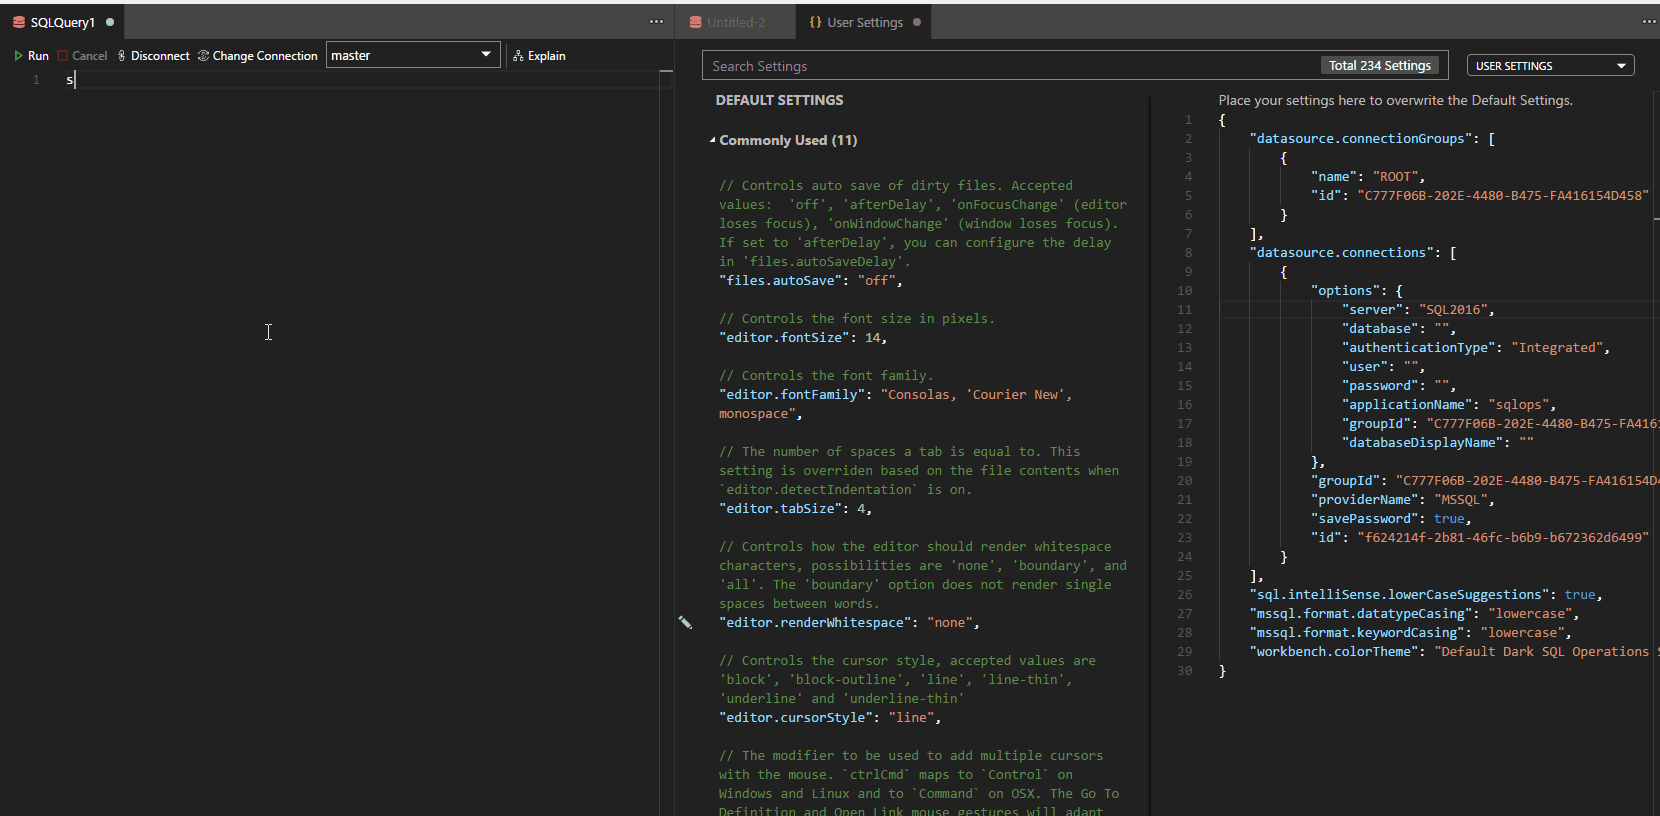Click the "editor.fontFamily" setting line
The image size is (1660, 816).
(895, 404)
